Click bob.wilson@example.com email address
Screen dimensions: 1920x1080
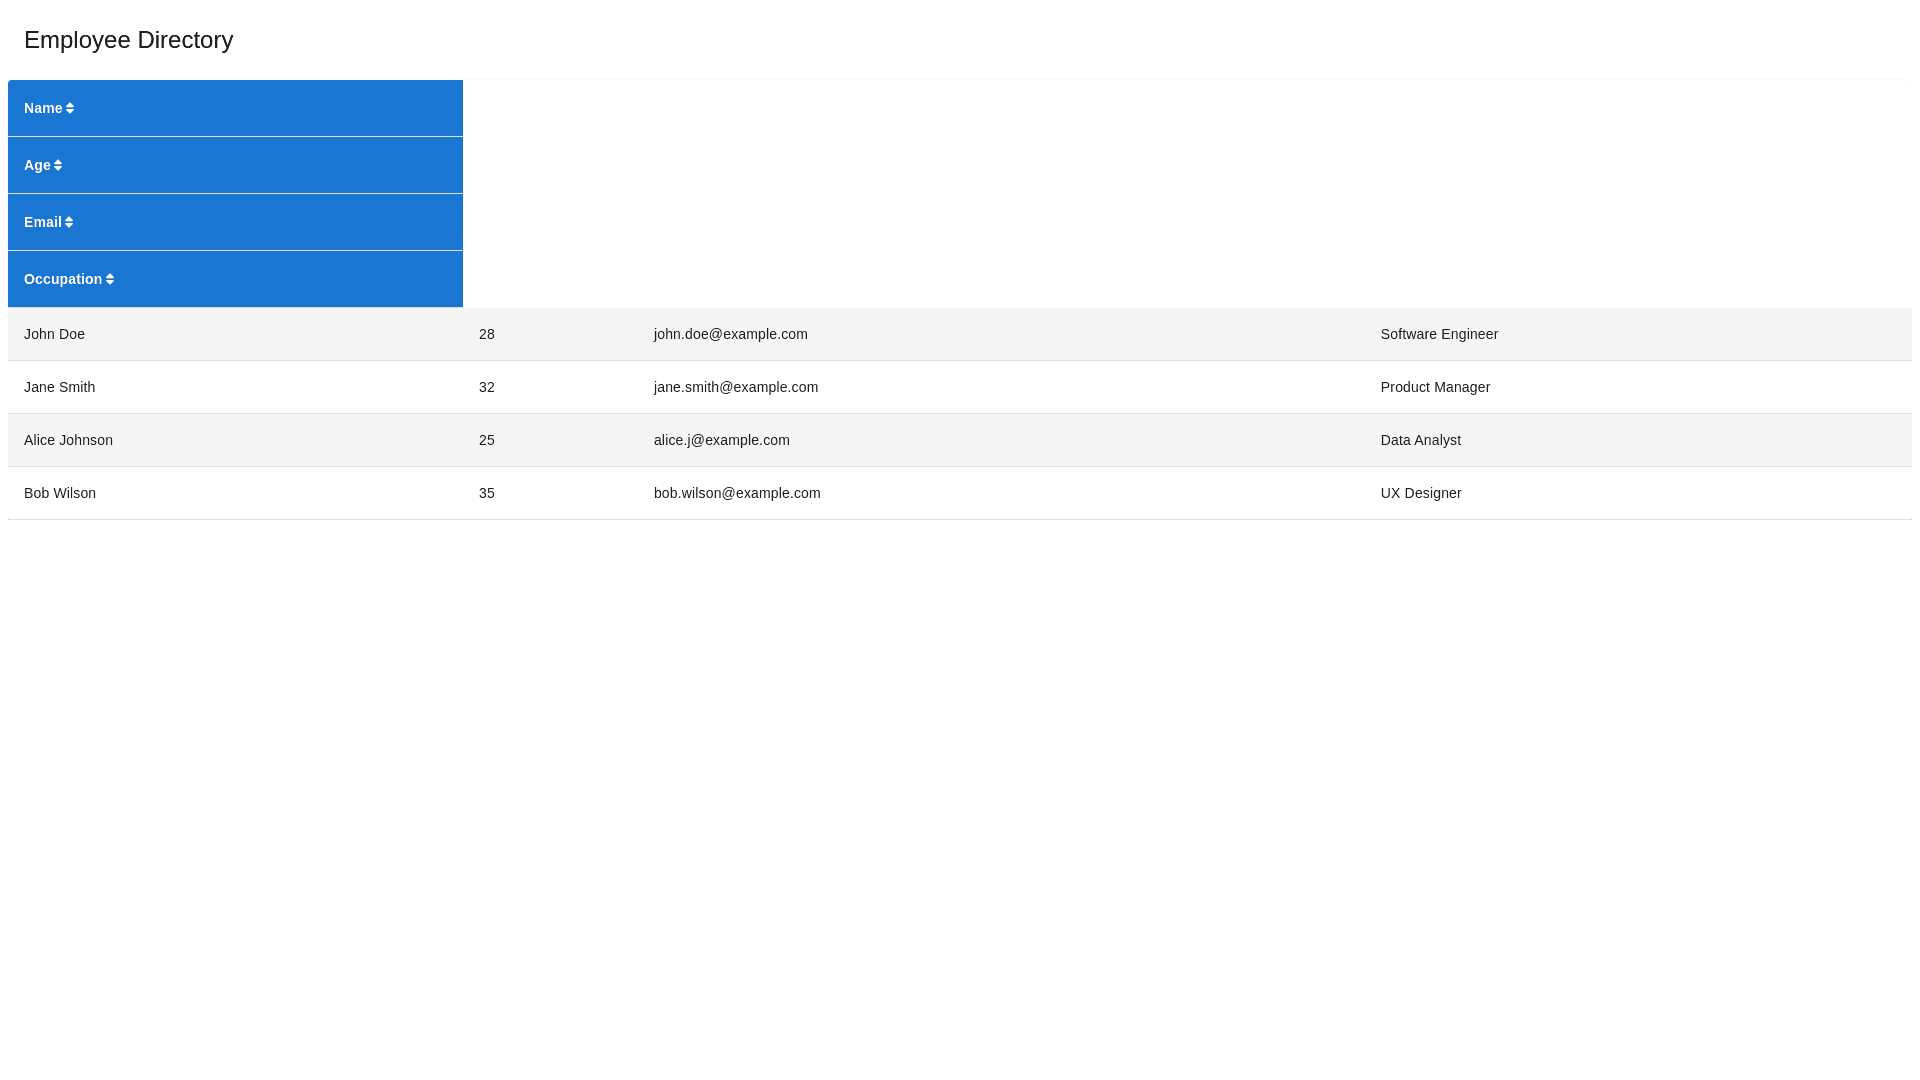coord(736,493)
